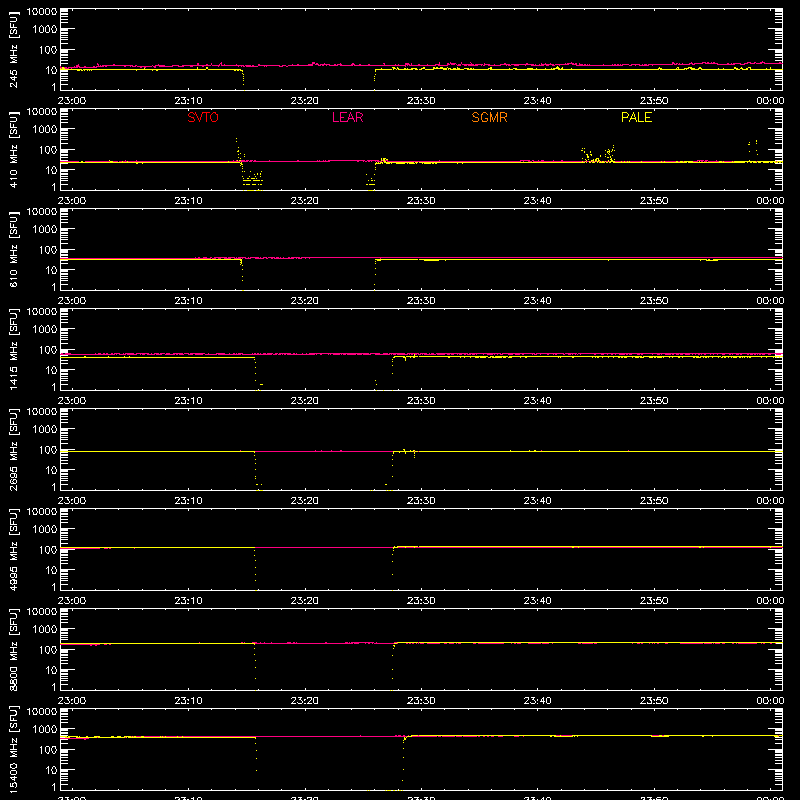Viewport: 800px width, 800px height.
Task: Select the 410 MHz [SFU] axis title
Action: coord(14,149)
